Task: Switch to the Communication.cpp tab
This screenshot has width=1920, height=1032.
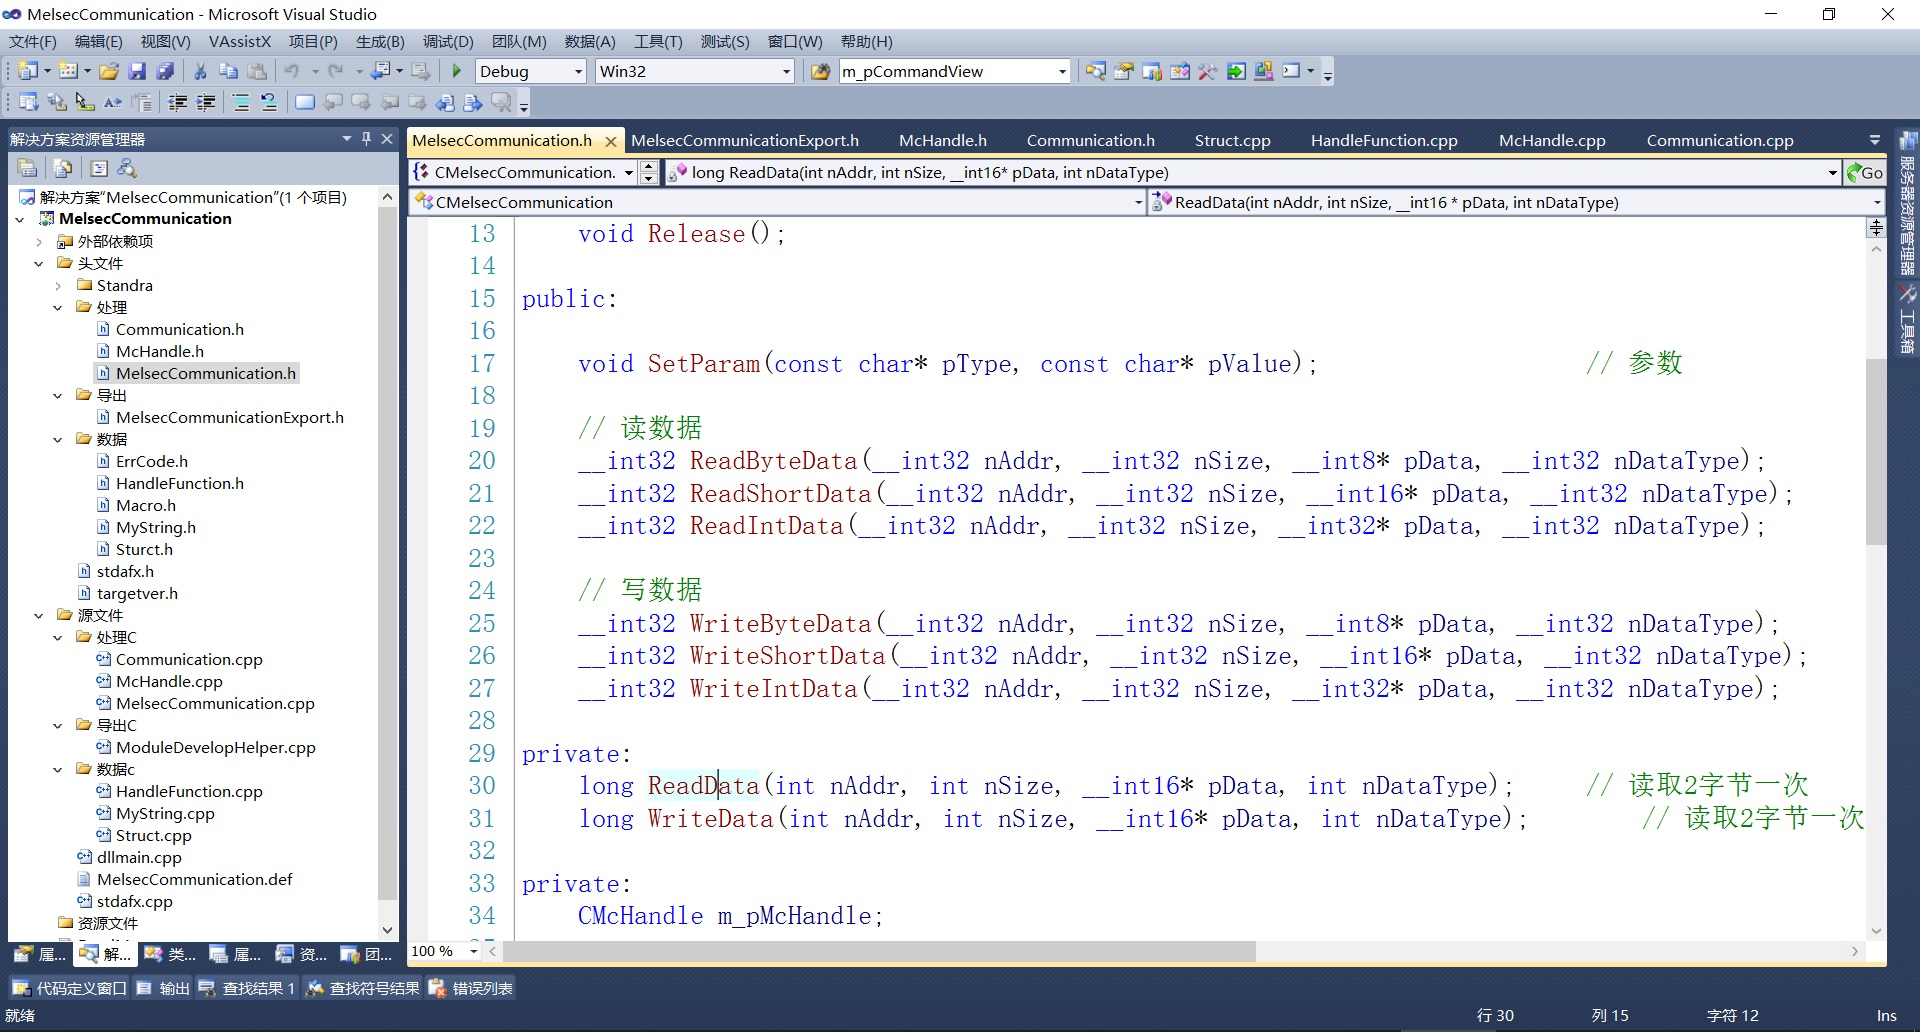Action: coord(1720,140)
